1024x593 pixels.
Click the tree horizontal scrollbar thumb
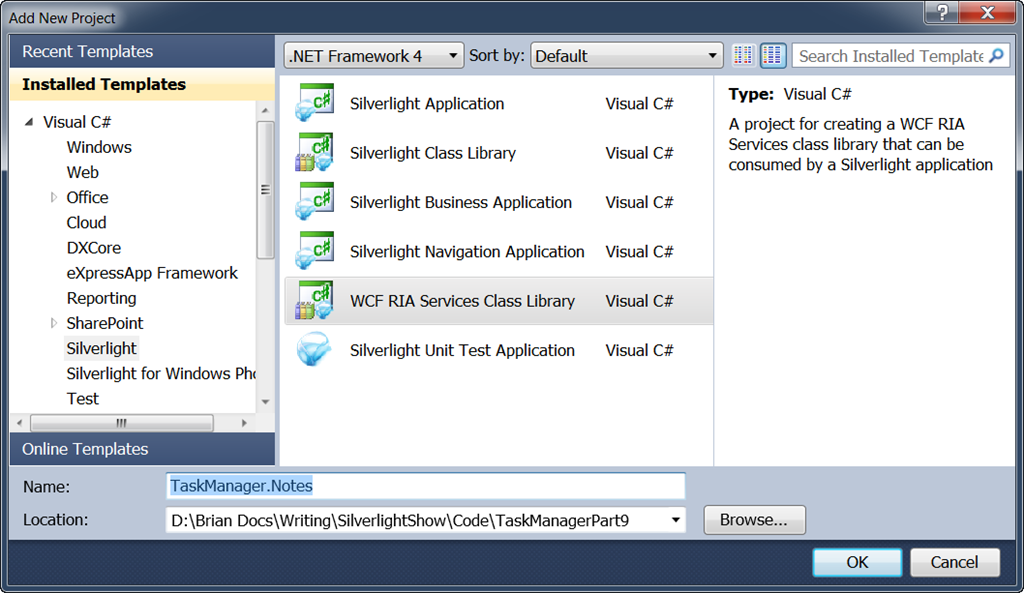[x=121, y=423]
